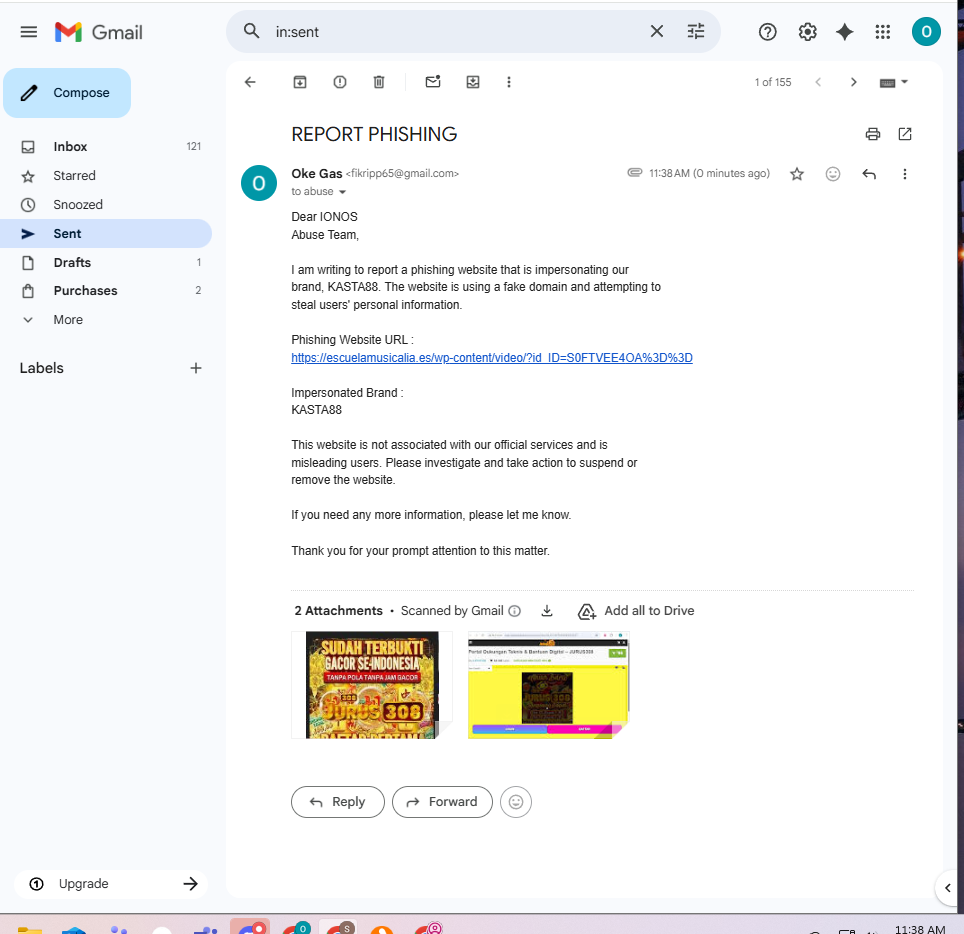This screenshot has width=964, height=934.
Task: Star the message from Oke Gas
Action: pos(797,174)
